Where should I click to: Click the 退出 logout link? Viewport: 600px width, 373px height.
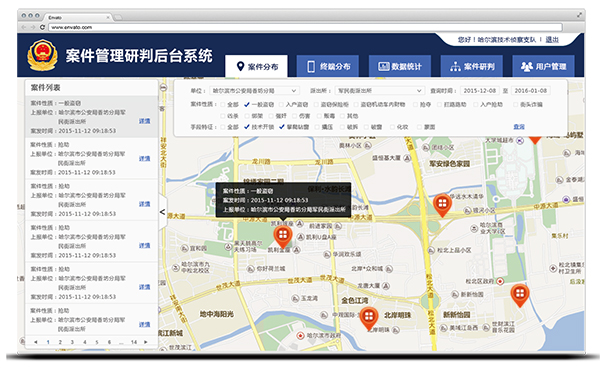pyautogui.click(x=552, y=39)
